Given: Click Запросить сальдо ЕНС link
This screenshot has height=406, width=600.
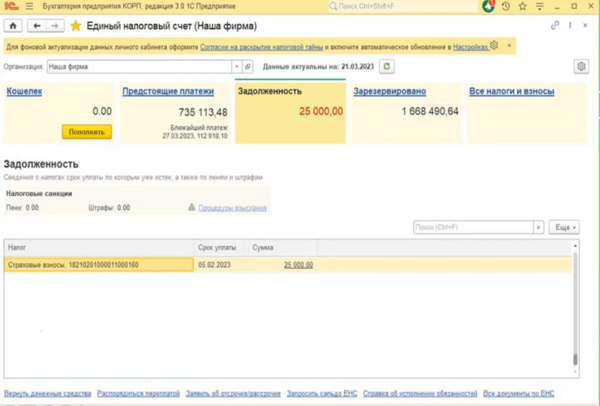Looking at the screenshot, I should pyautogui.click(x=321, y=394).
